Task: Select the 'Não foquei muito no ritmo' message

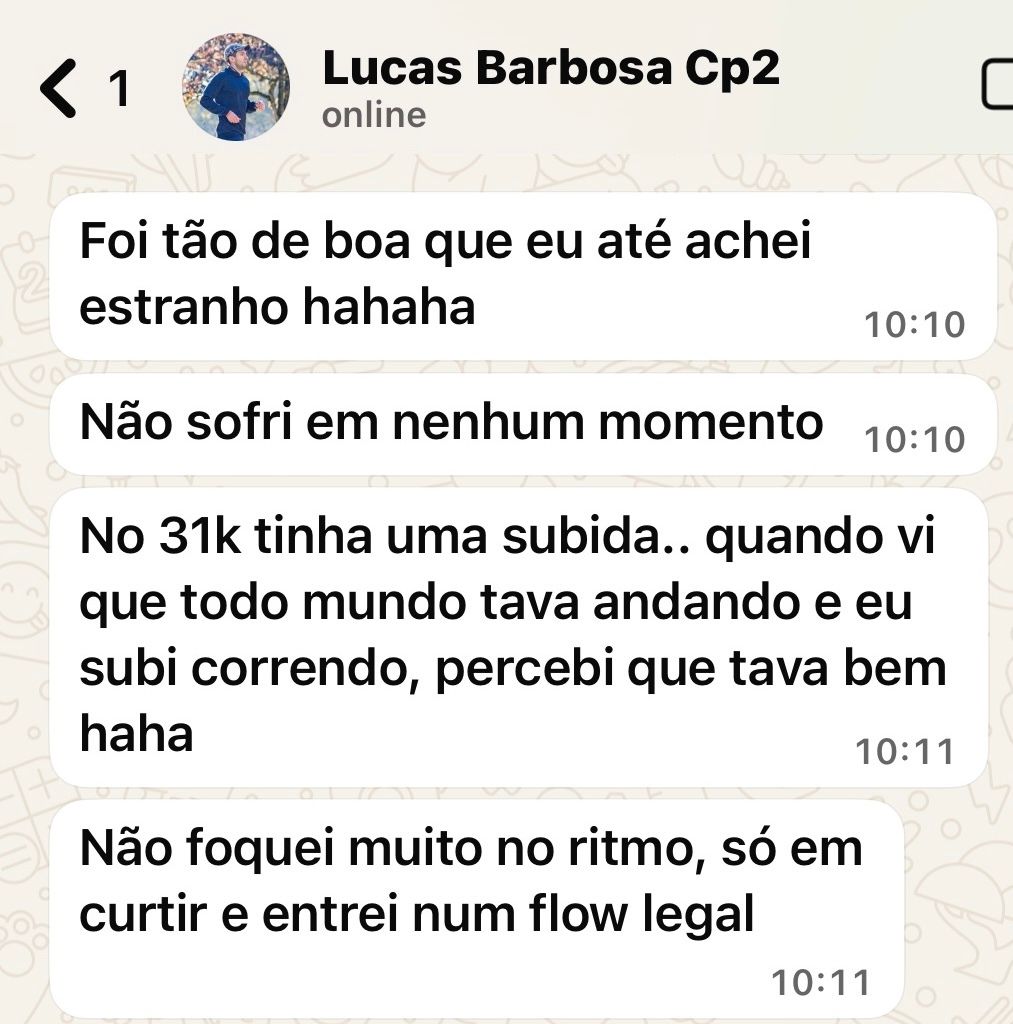Action: click(x=477, y=910)
